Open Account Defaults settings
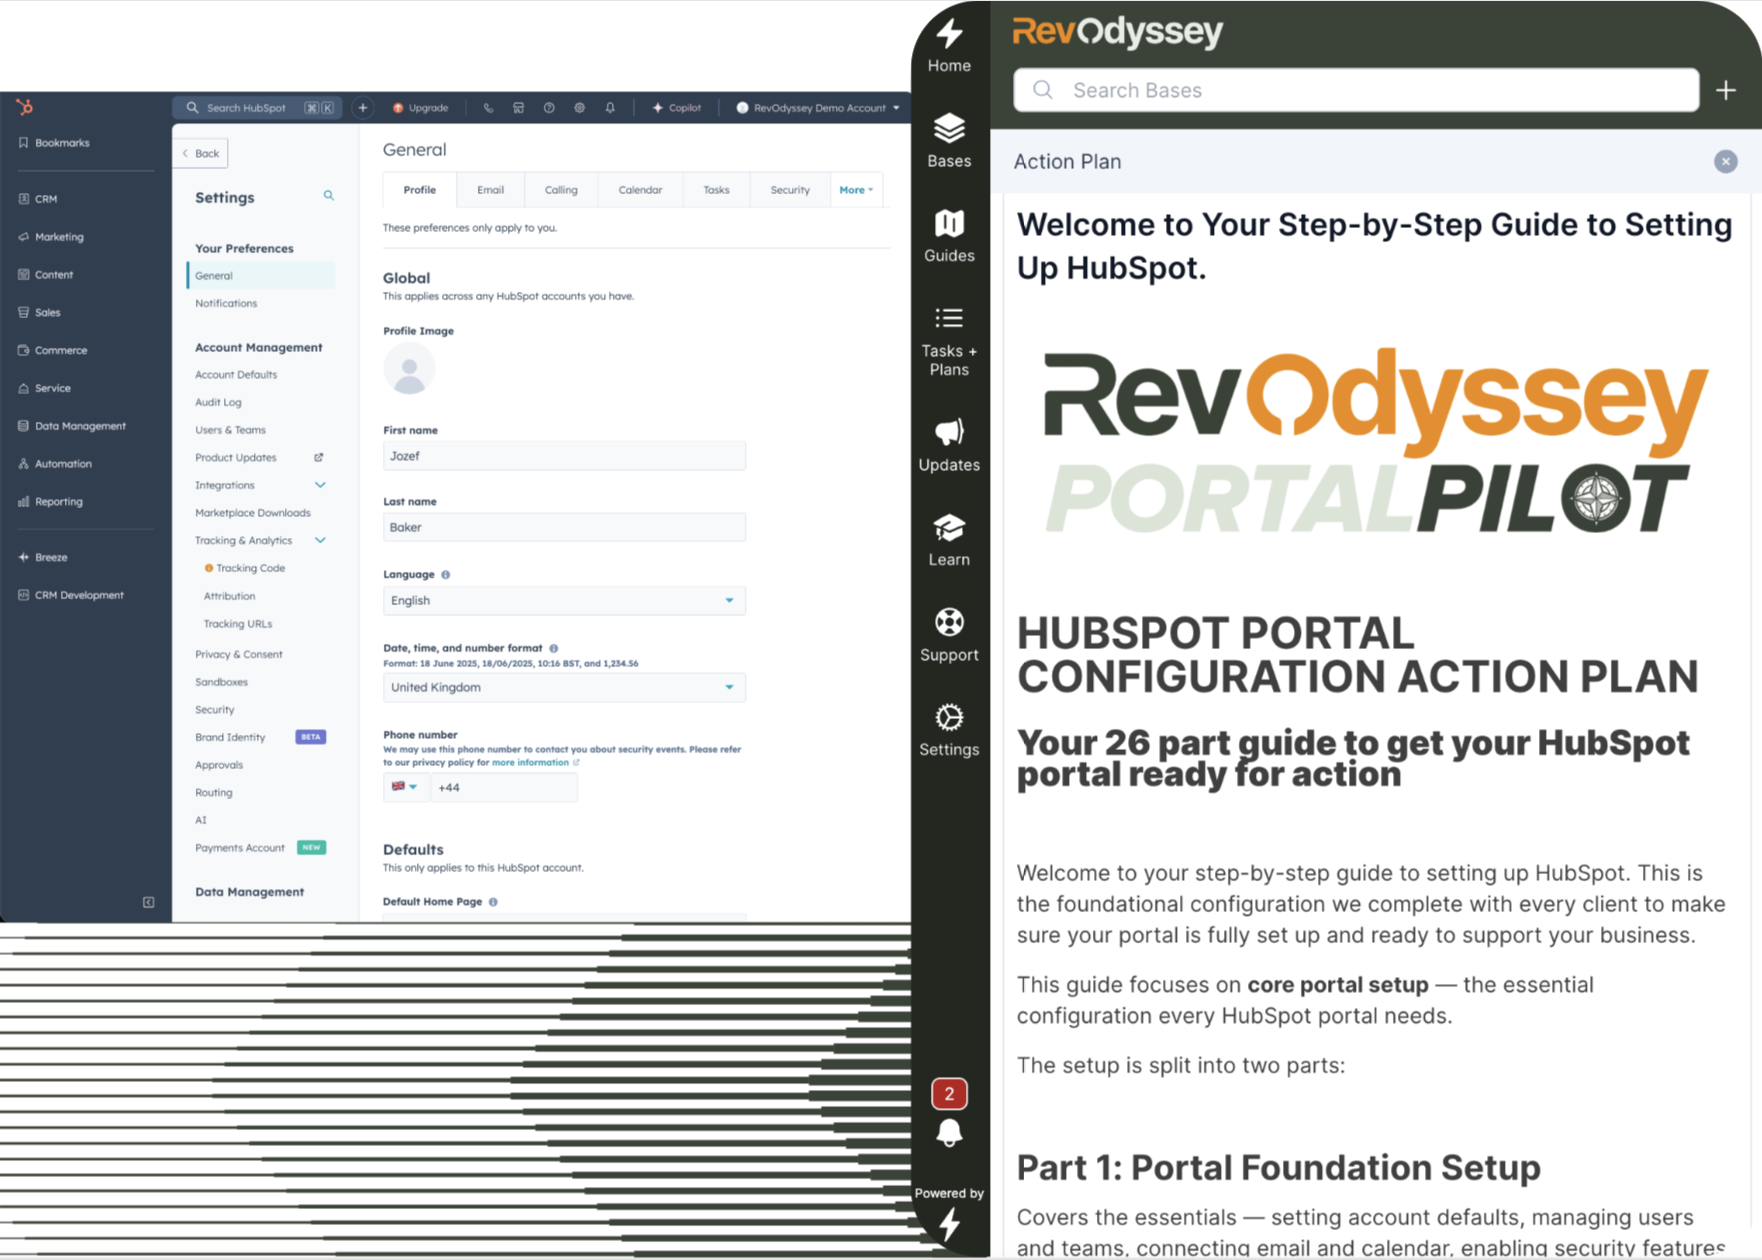This screenshot has height=1260, width=1762. coord(236,375)
